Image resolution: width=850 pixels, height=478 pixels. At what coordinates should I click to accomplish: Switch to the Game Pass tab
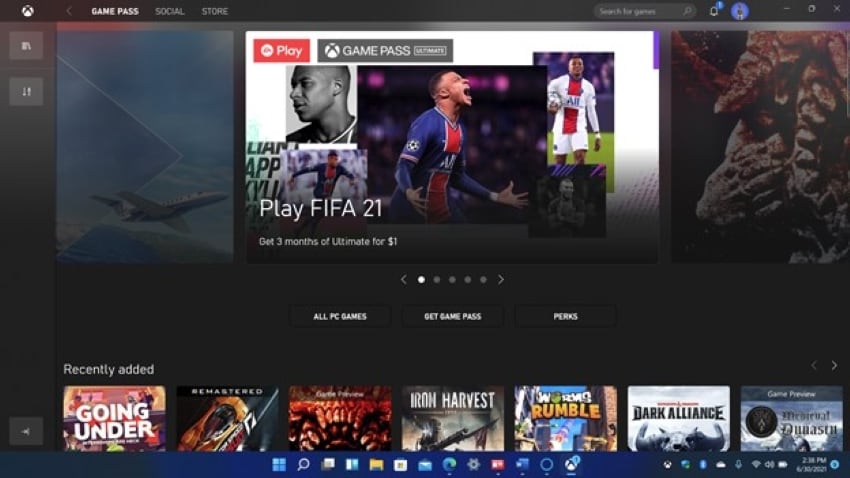(x=115, y=11)
